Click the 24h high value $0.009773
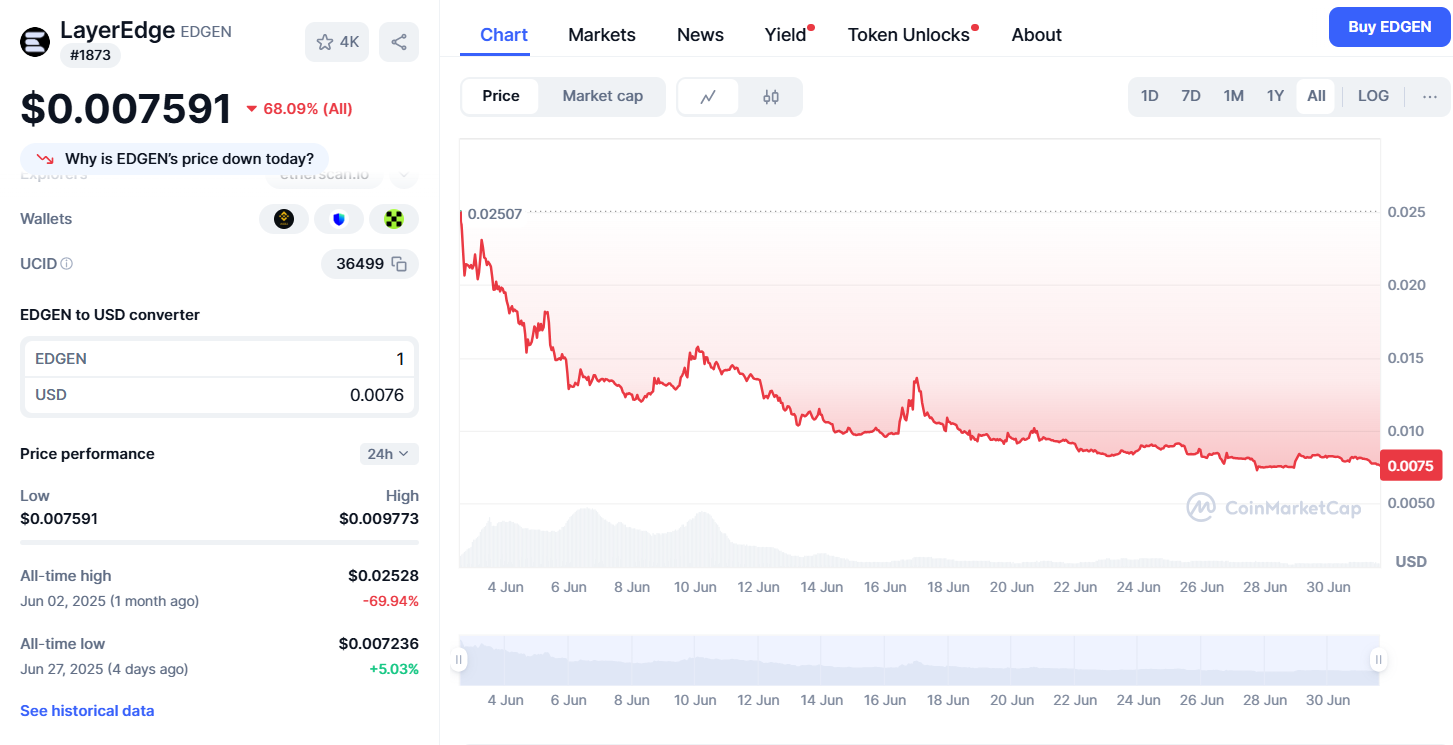Viewport: 1453px width, 745px height. (x=379, y=518)
